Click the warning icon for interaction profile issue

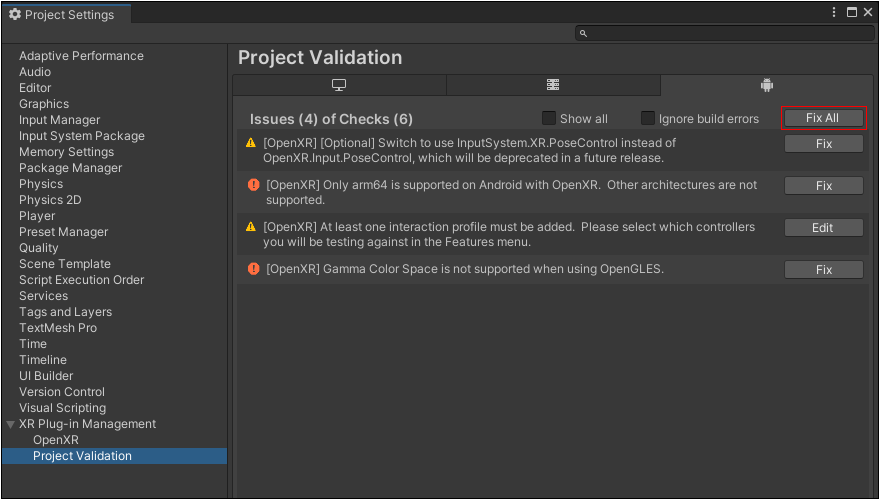coord(251,227)
